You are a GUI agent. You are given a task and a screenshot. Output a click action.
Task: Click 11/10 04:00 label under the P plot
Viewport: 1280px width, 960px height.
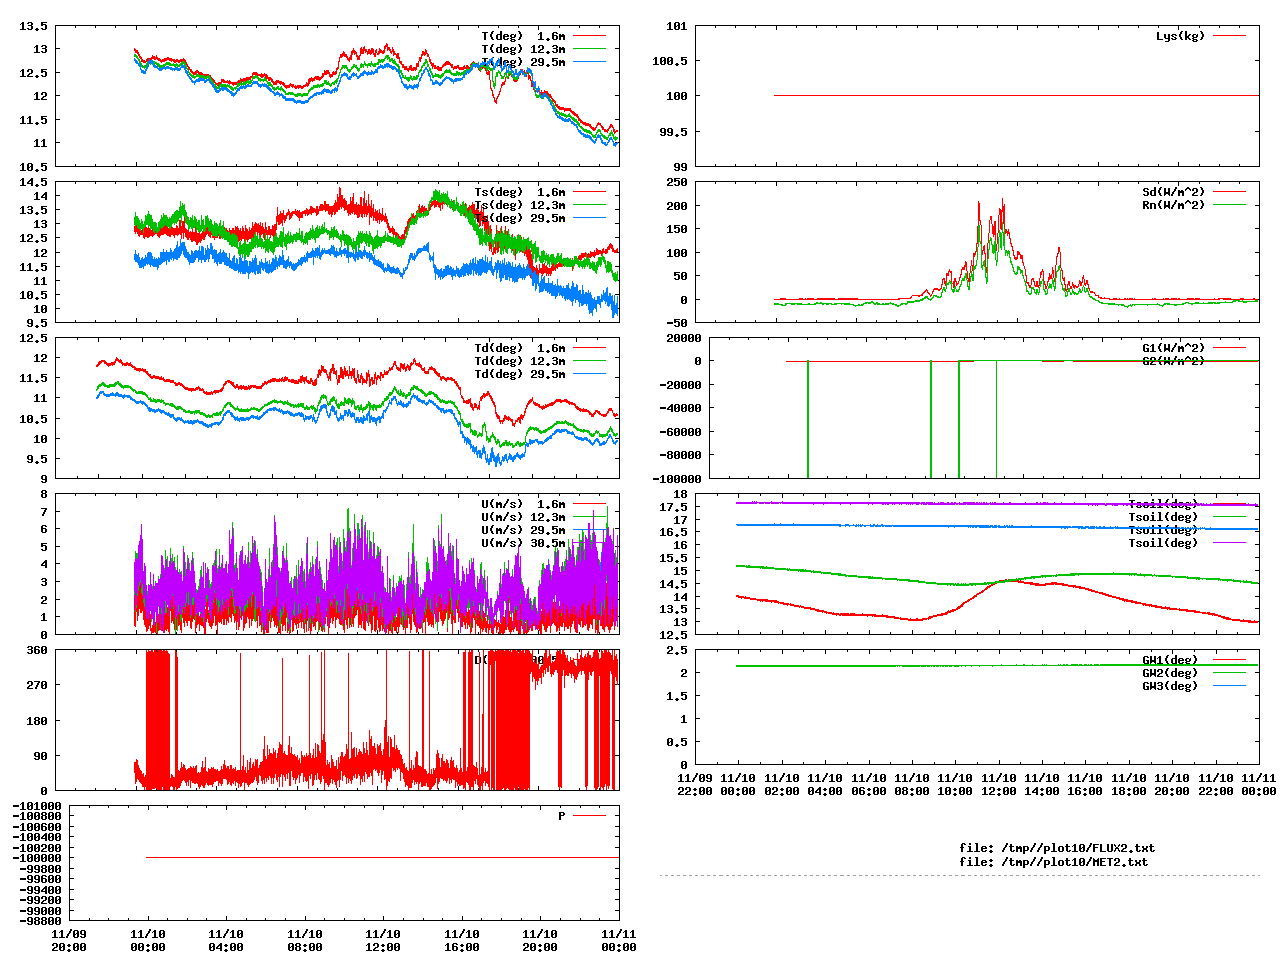click(x=226, y=940)
